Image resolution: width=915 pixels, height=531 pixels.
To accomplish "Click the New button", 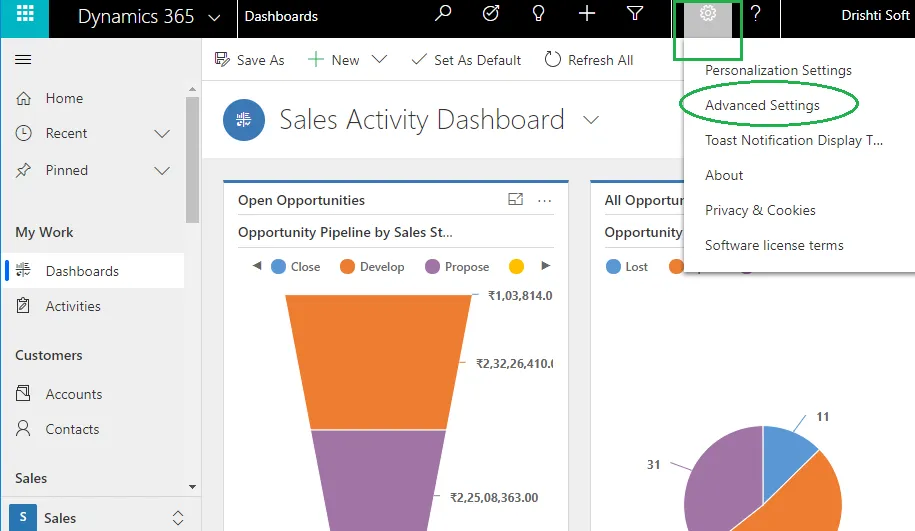I will pyautogui.click(x=334, y=60).
